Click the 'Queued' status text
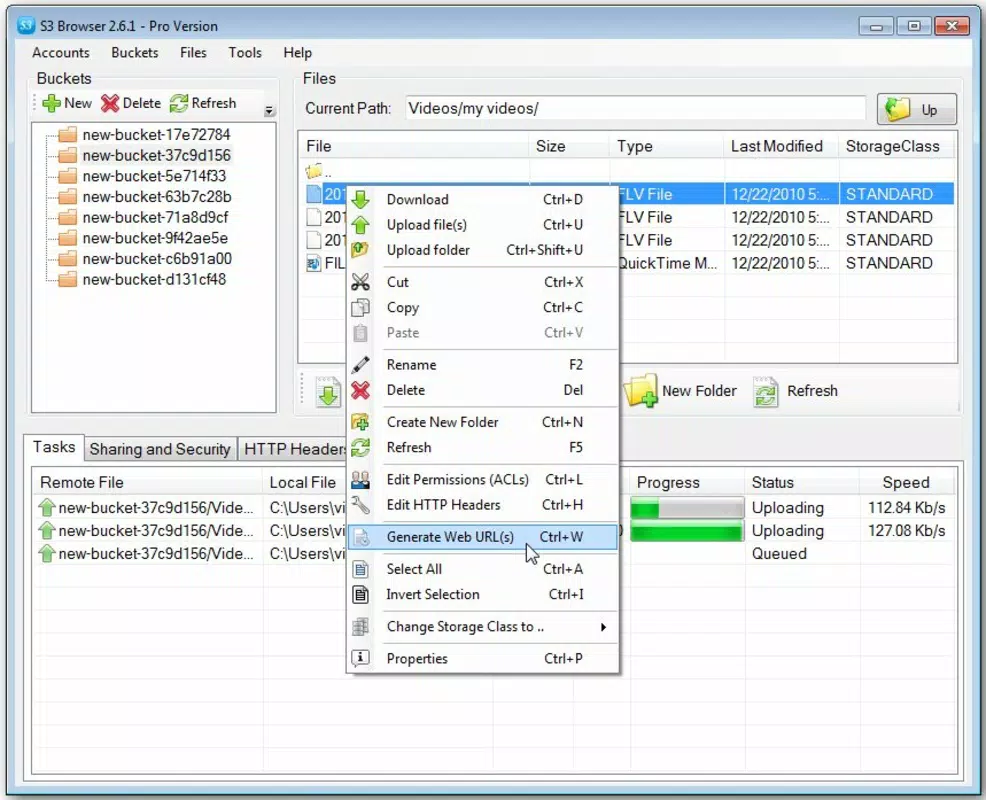Viewport: 986px width, 800px height. [779, 554]
